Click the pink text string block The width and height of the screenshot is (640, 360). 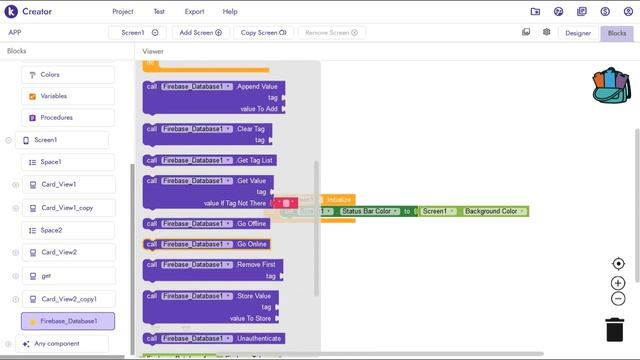tap(286, 203)
